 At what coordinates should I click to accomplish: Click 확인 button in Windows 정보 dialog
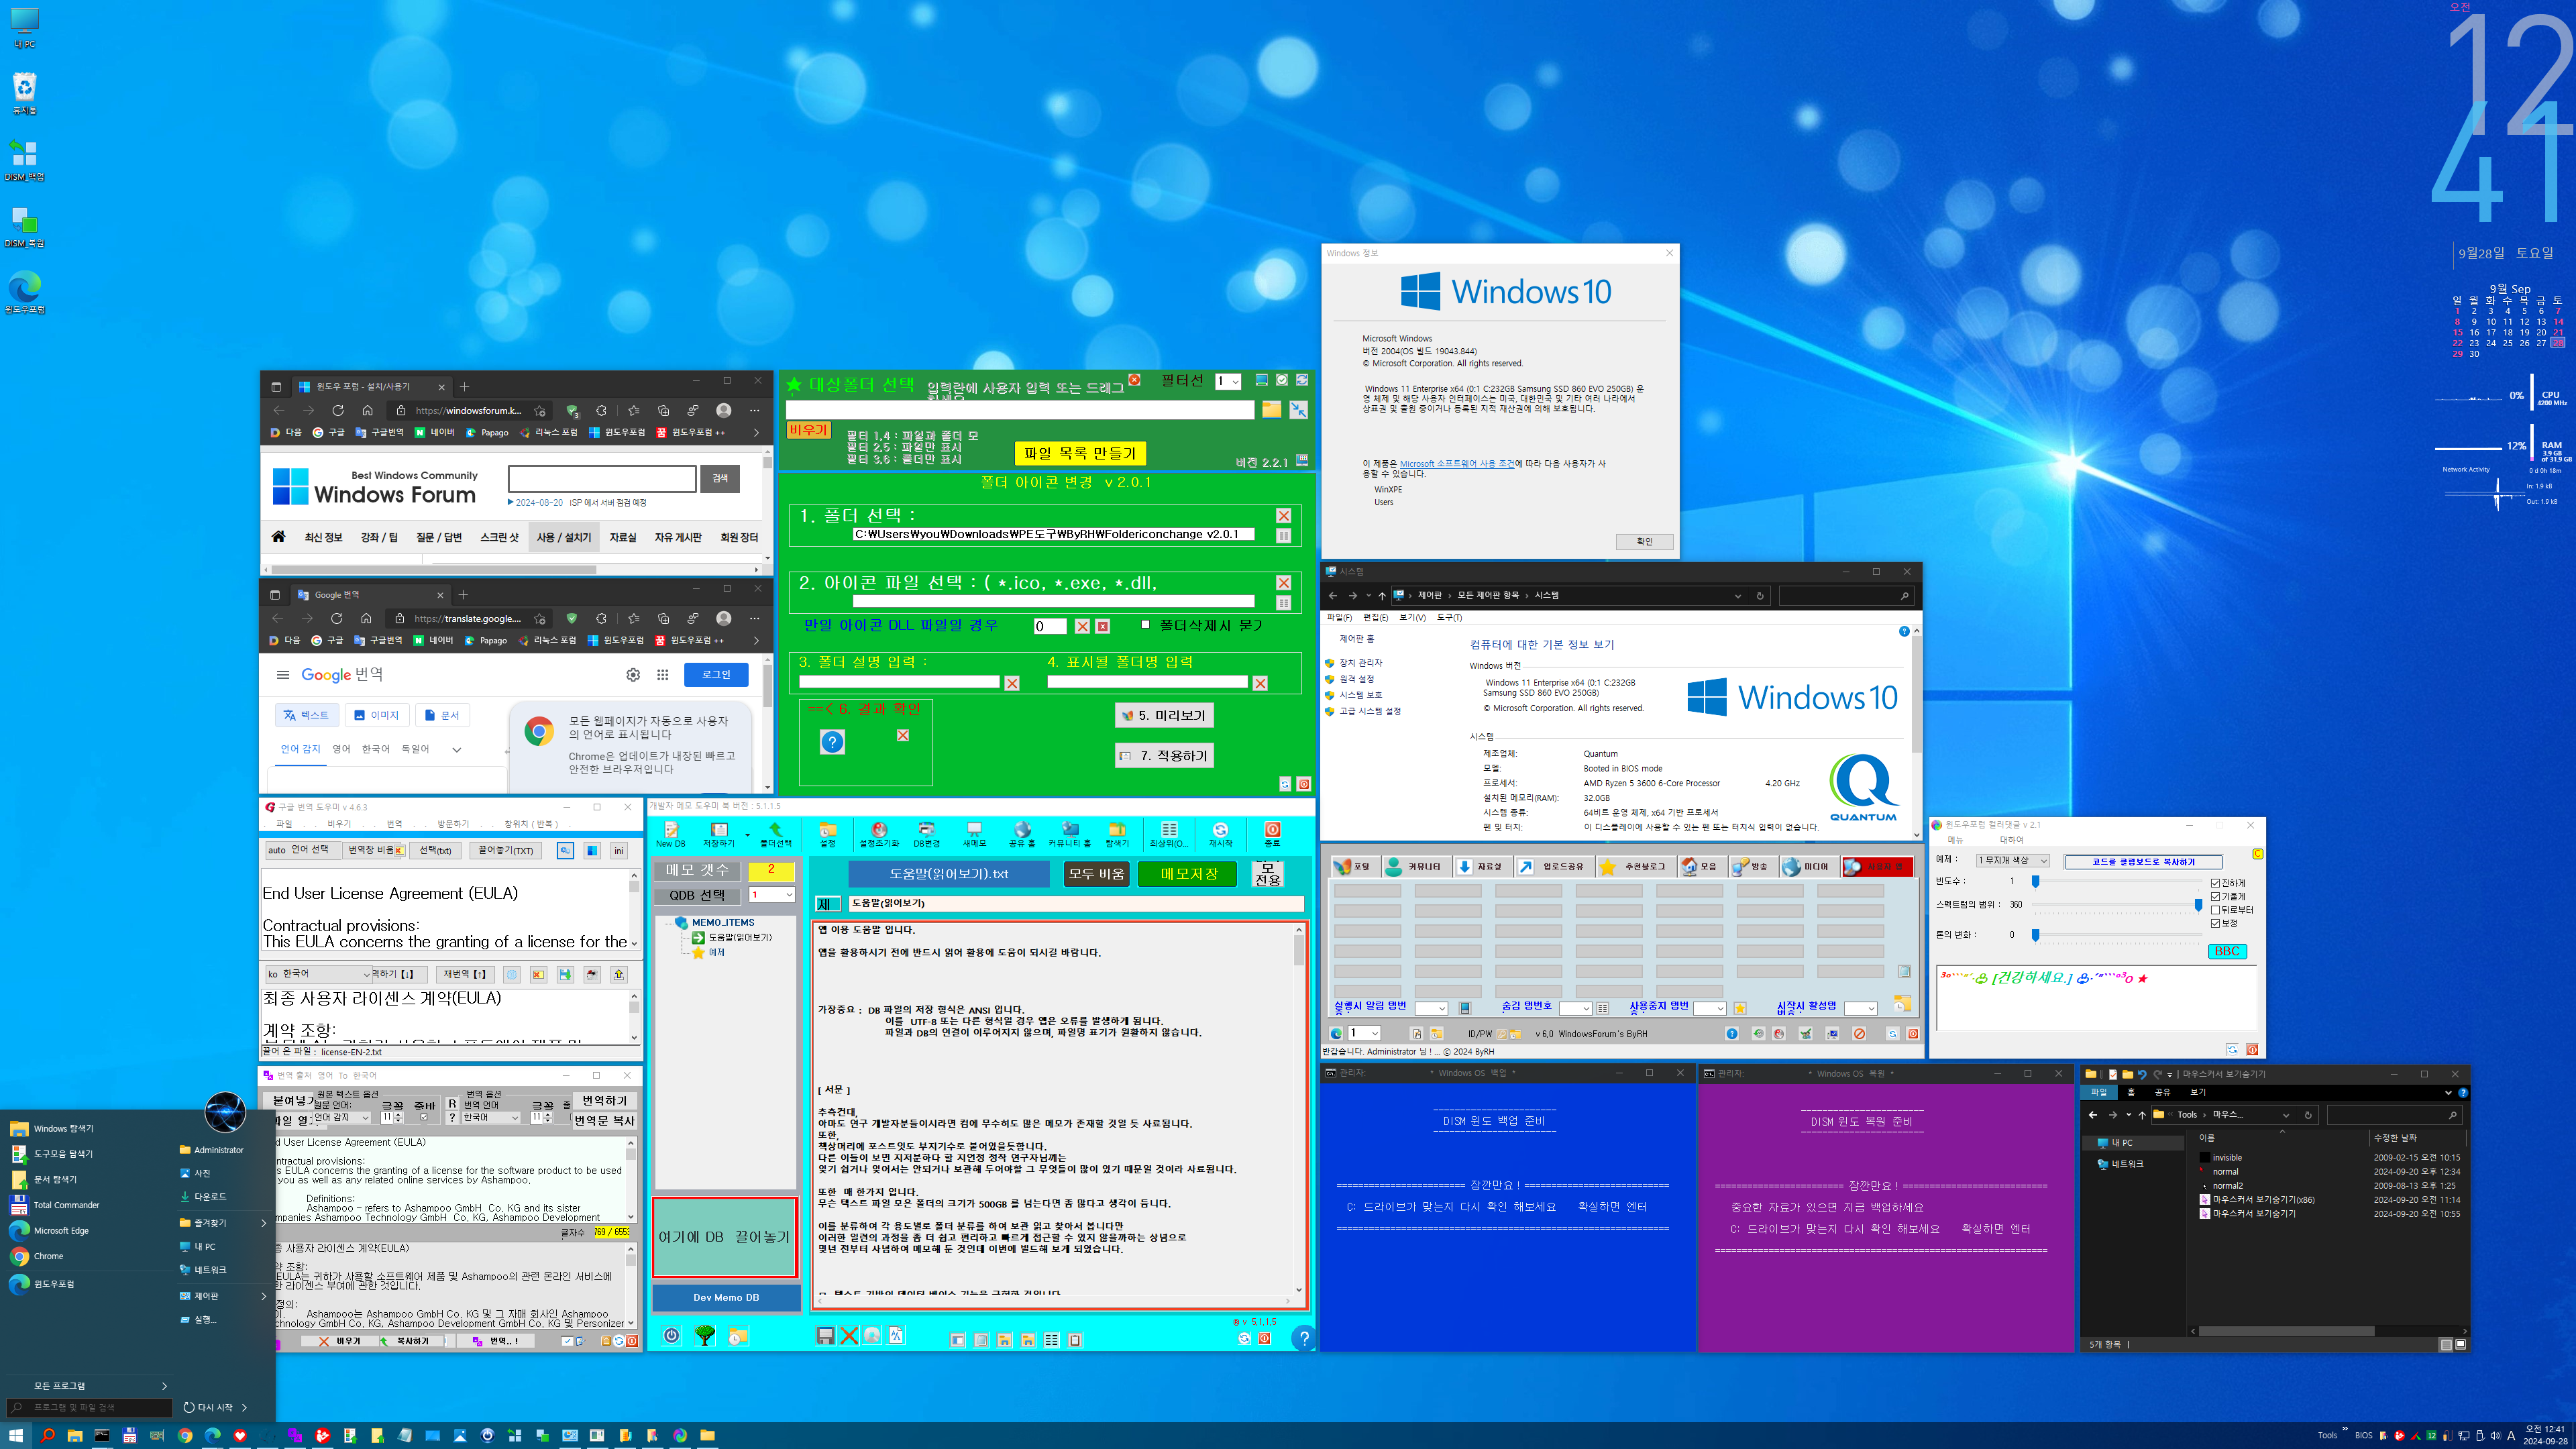(x=1644, y=541)
